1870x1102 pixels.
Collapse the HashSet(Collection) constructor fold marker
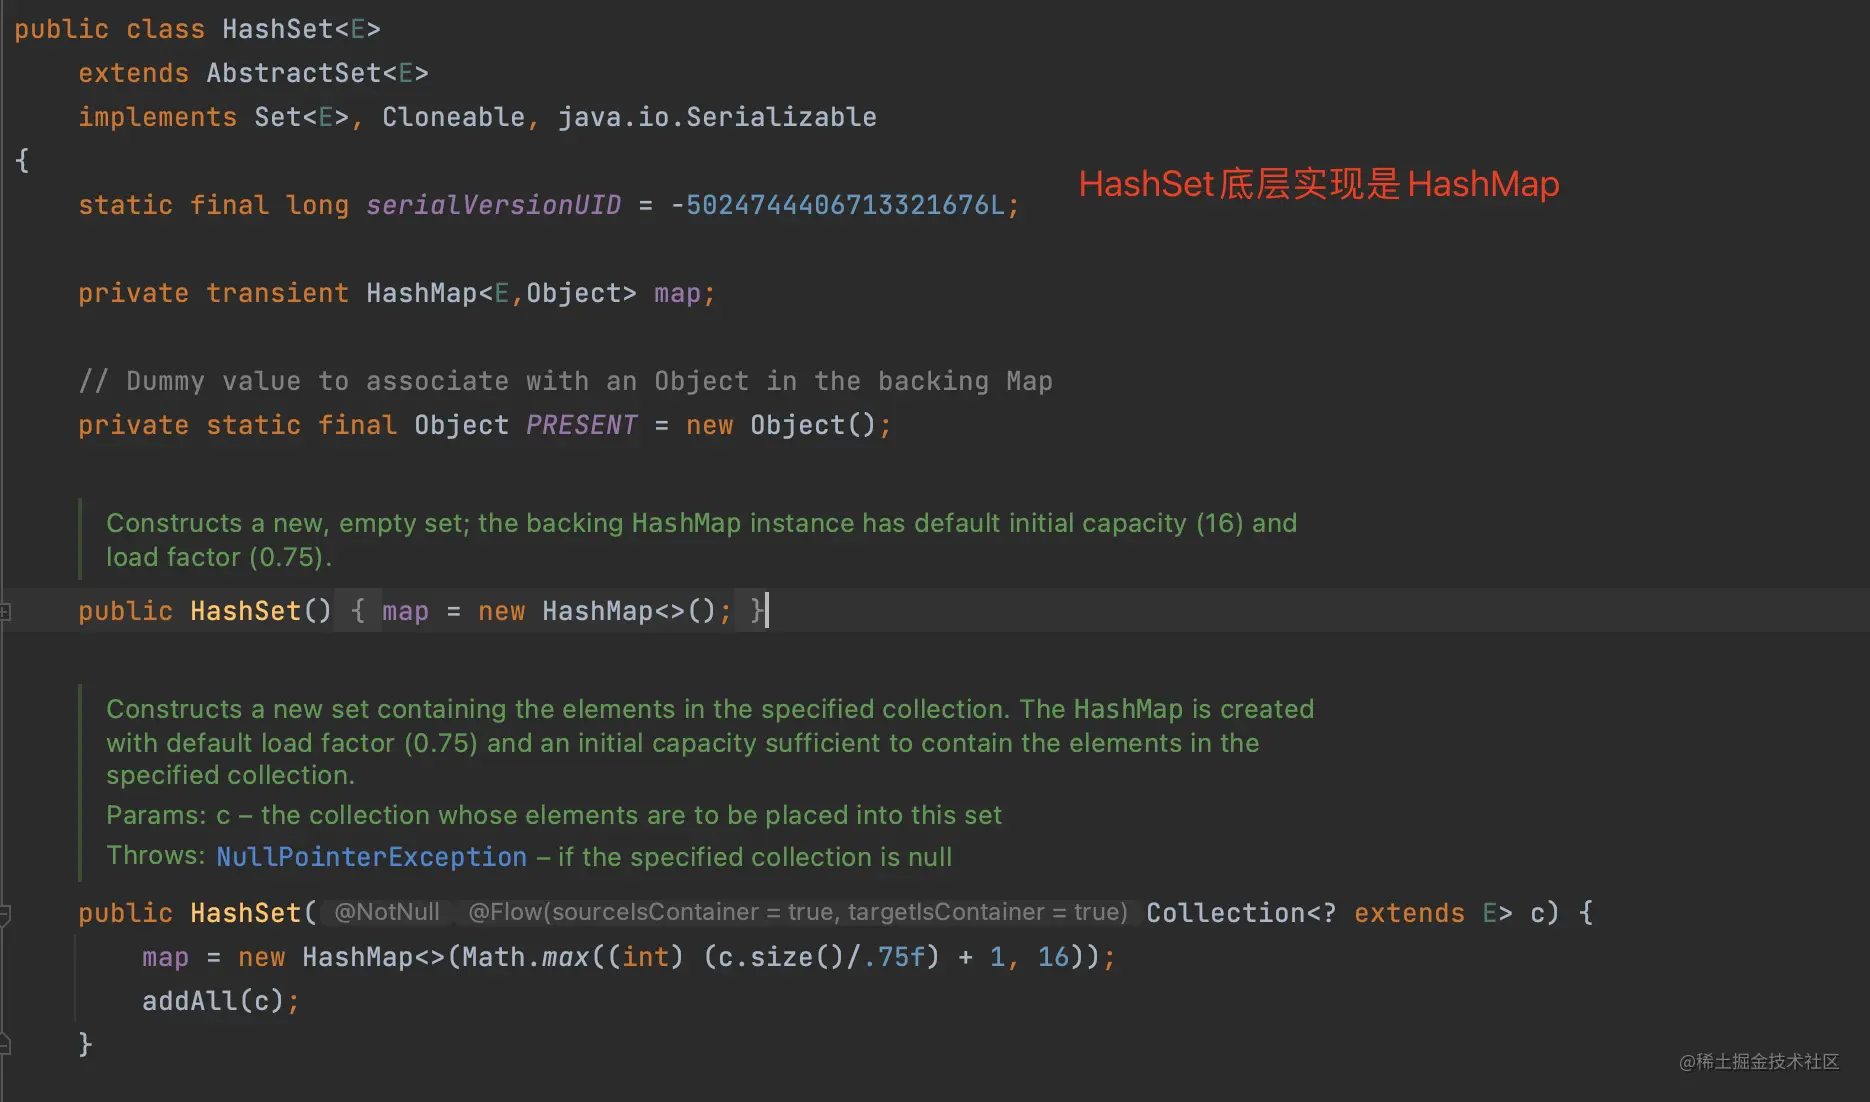(x=5, y=913)
